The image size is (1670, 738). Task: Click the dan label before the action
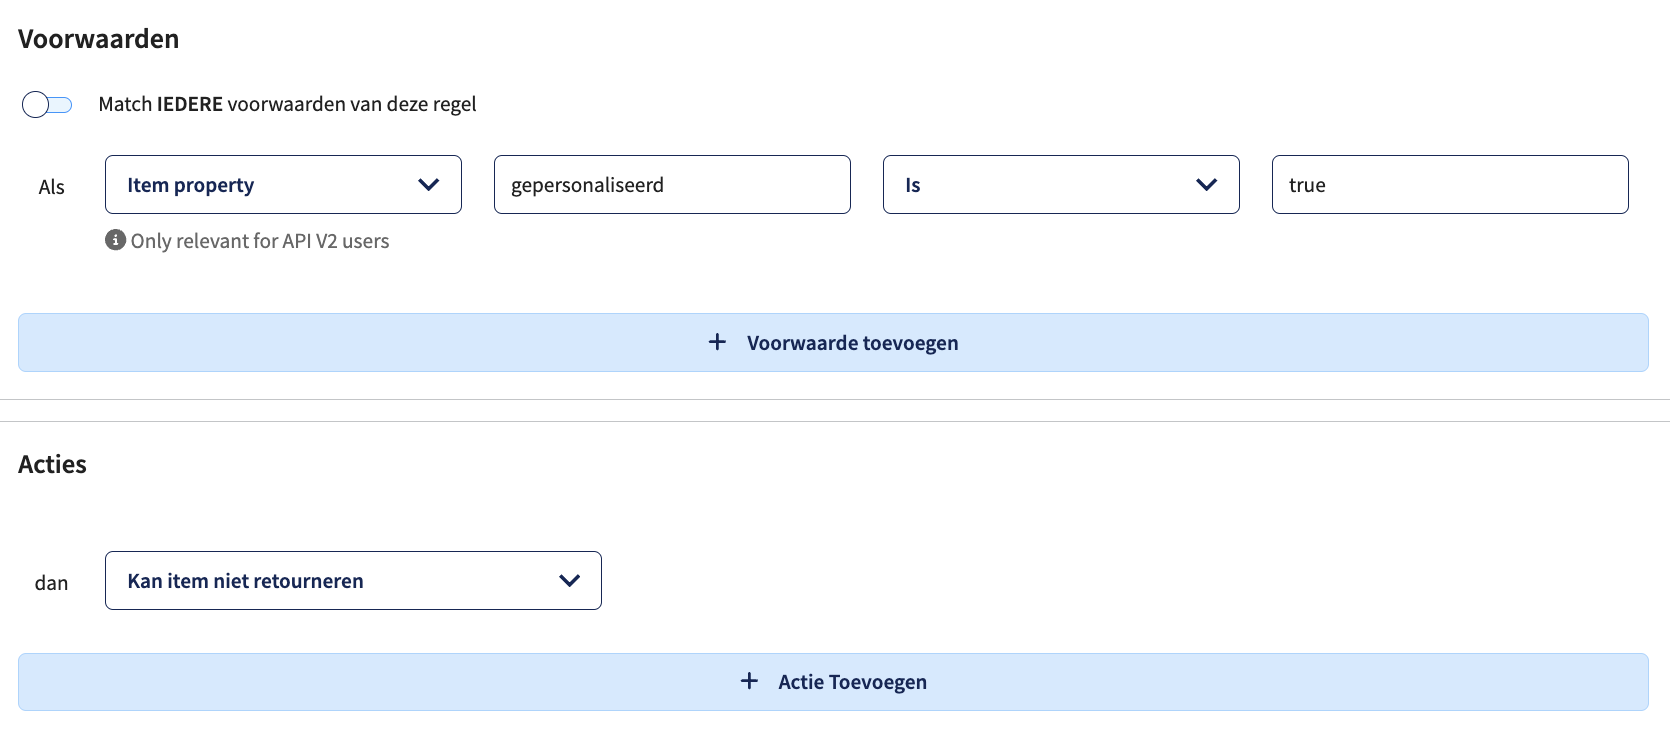(x=52, y=583)
